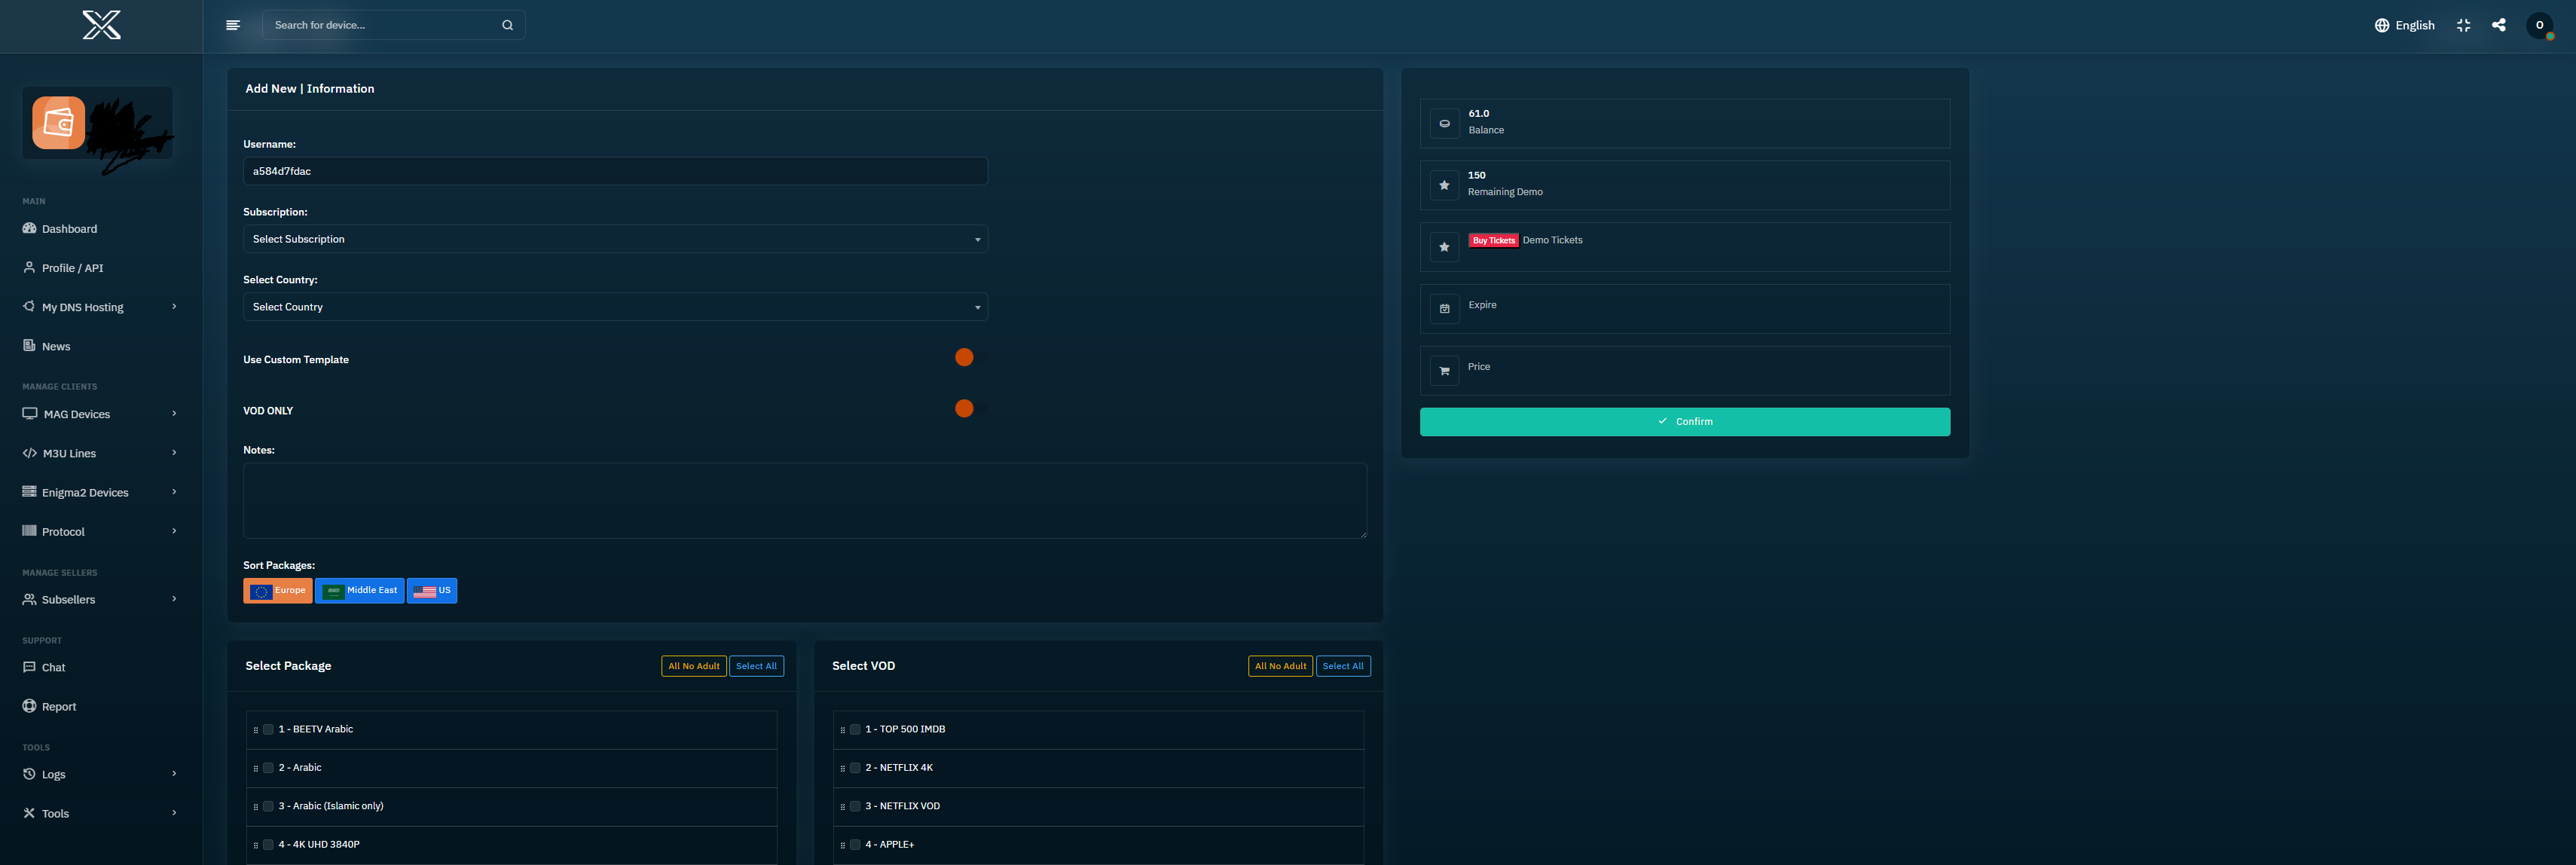2576x865 pixels.
Task: Check the 2 - Arabic package
Action: 268,768
